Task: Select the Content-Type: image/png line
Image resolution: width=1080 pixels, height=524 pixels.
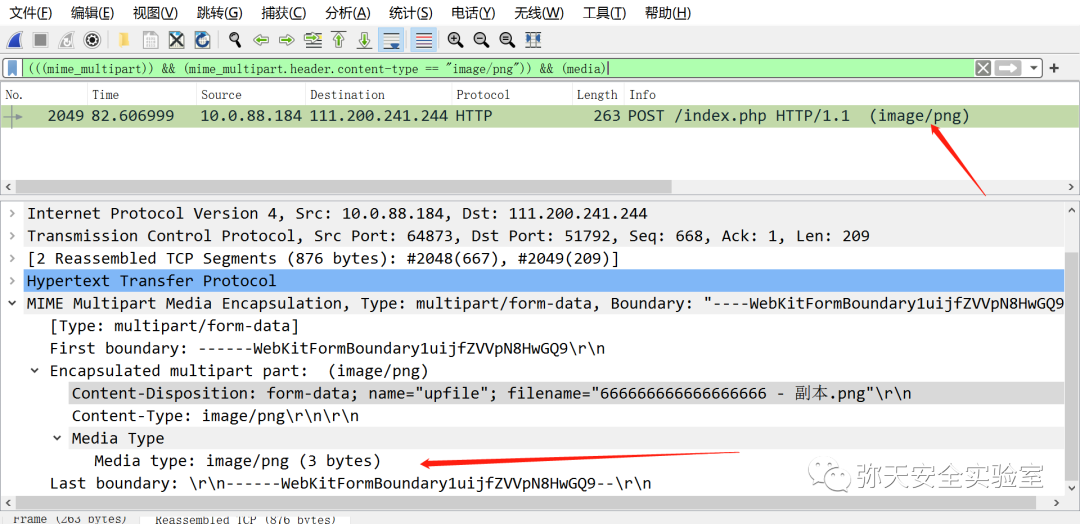Action: point(215,416)
